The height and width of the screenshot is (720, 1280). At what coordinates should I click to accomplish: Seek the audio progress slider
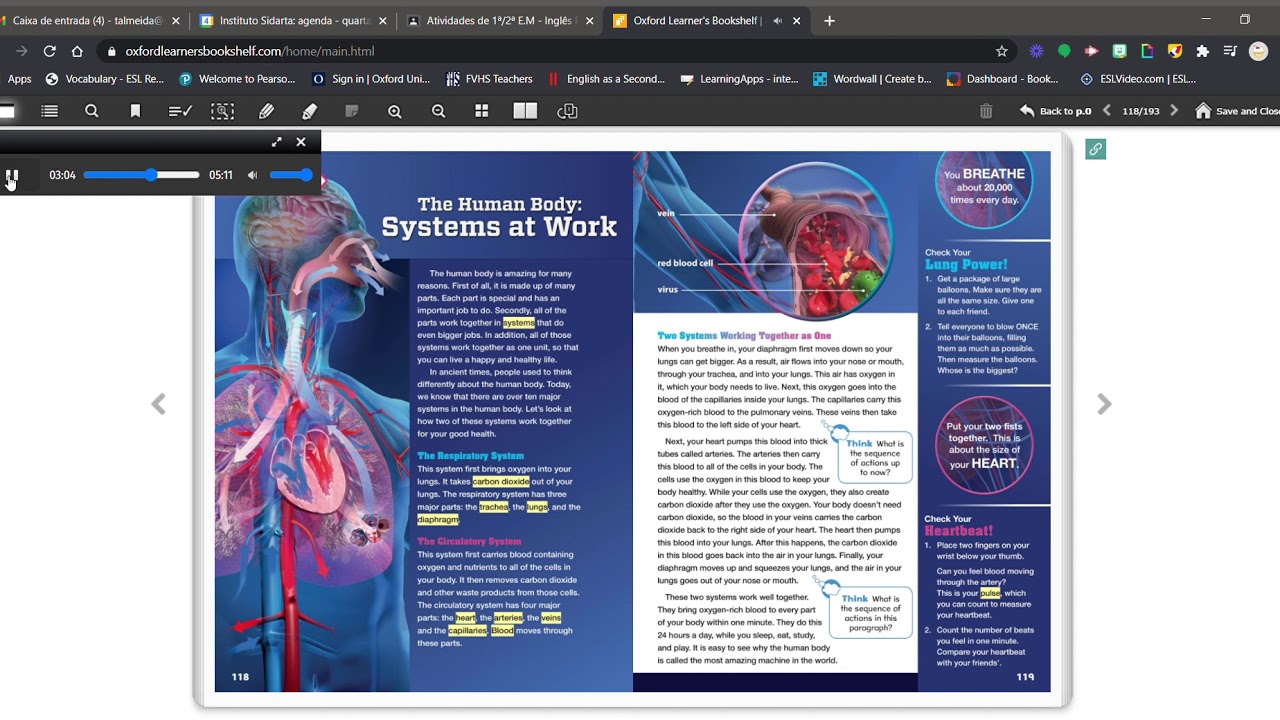pos(141,175)
